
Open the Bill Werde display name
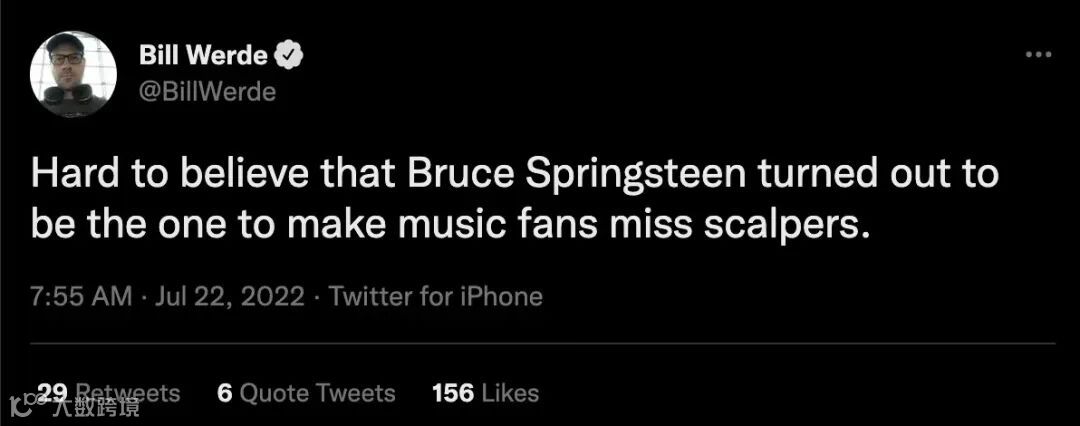(x=204, y=56)
